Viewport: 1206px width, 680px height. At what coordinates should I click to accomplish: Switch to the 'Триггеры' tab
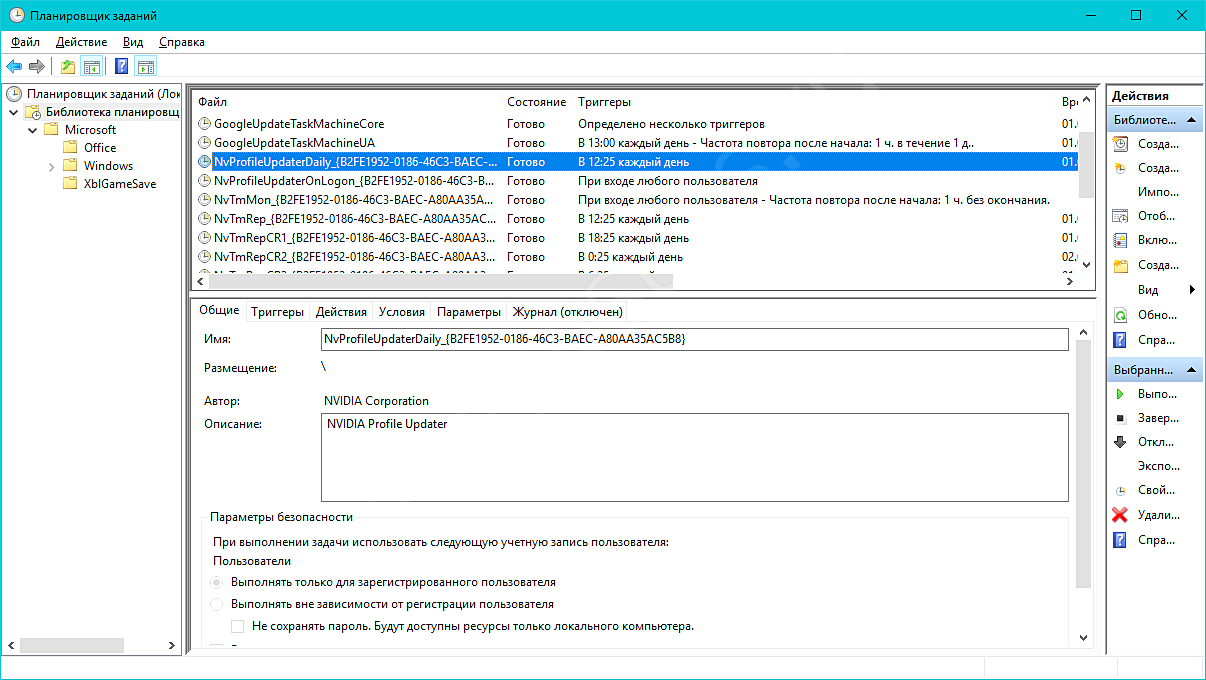tap(277, 312)
